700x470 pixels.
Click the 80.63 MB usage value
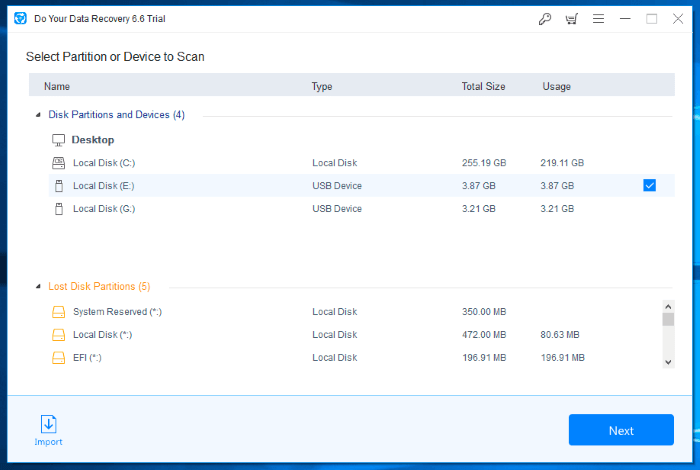(560, 335)
